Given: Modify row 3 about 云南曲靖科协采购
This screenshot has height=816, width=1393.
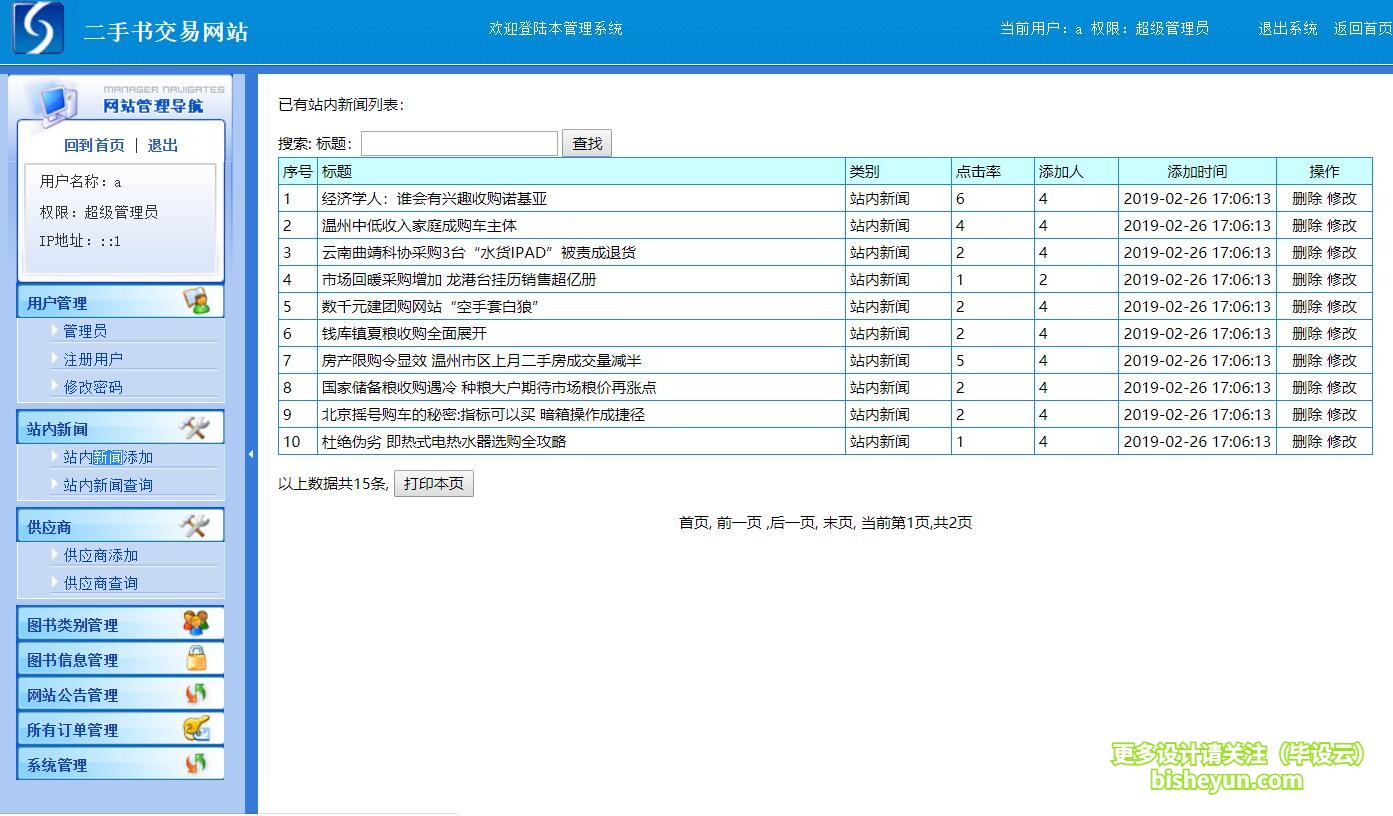Looking at the screenshot, I should pos(1342,252).
